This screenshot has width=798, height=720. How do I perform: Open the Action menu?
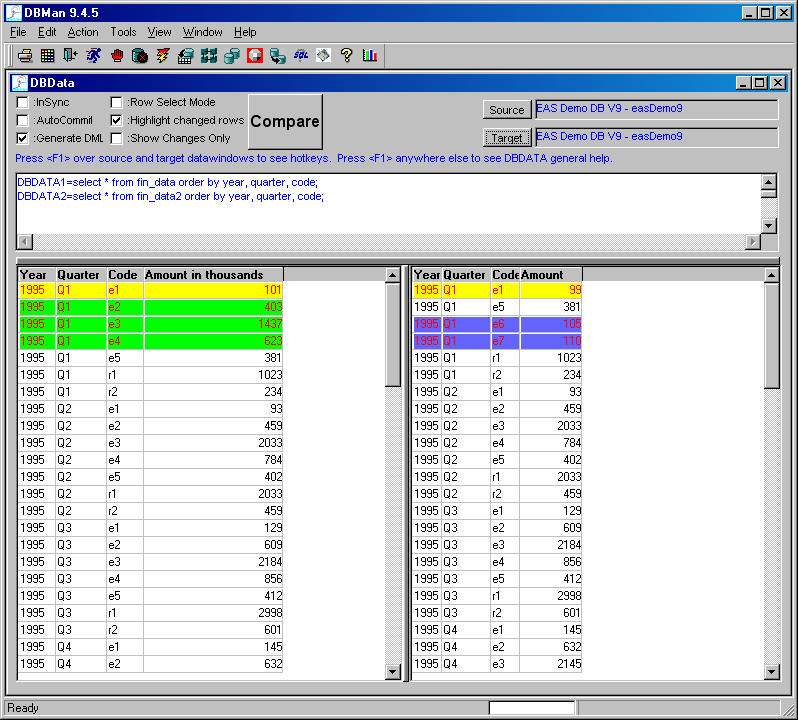[x=83, y=32]
